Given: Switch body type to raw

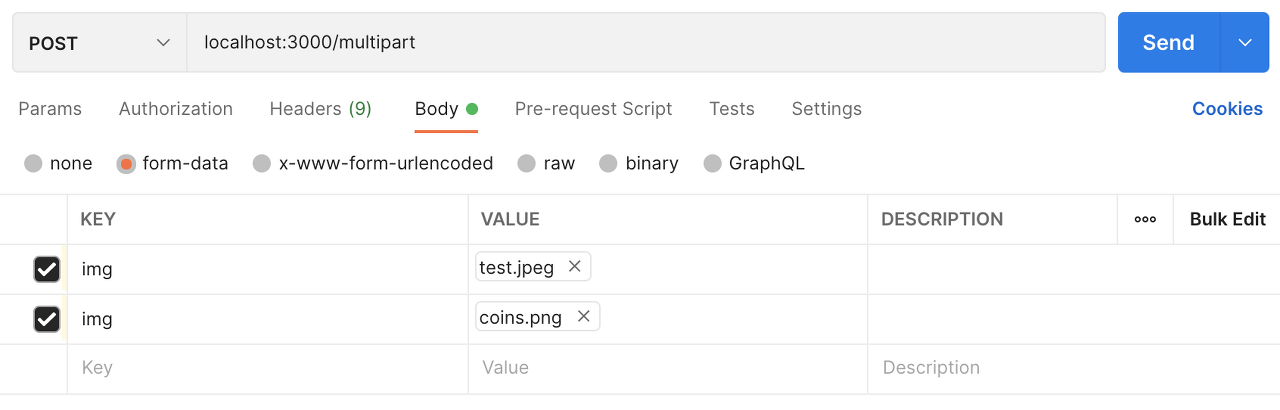Looking at the screenshot, I should [x=526, y=163].
